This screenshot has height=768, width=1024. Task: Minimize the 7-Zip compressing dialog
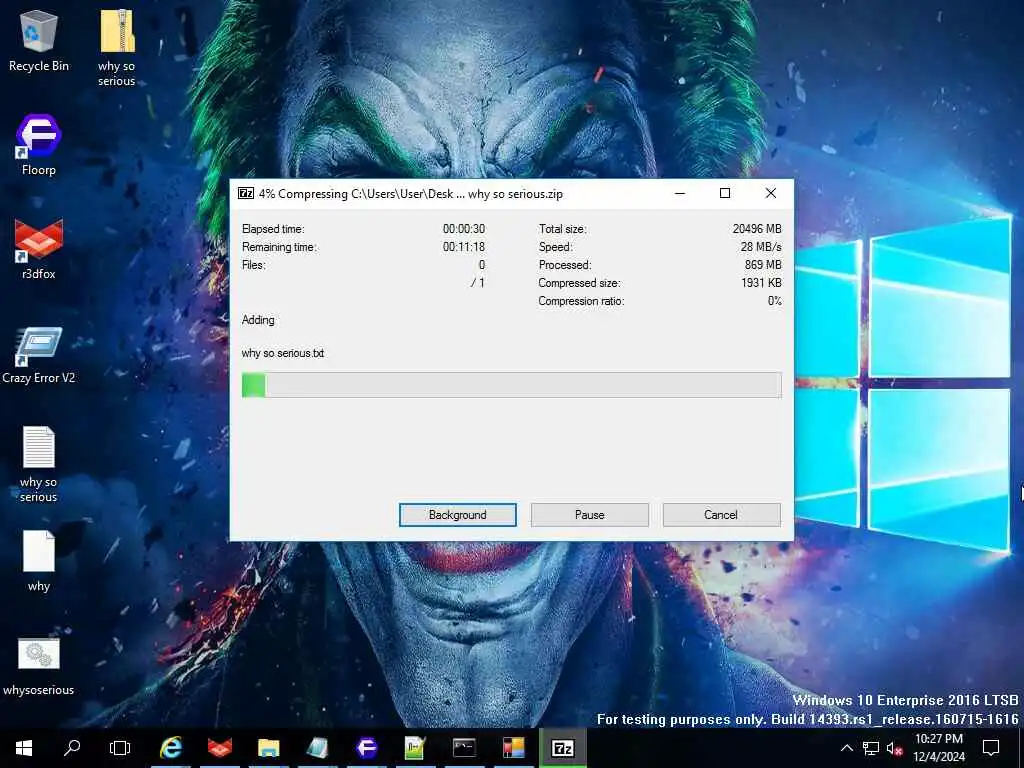pyautogui.click(x=680, y=193)
